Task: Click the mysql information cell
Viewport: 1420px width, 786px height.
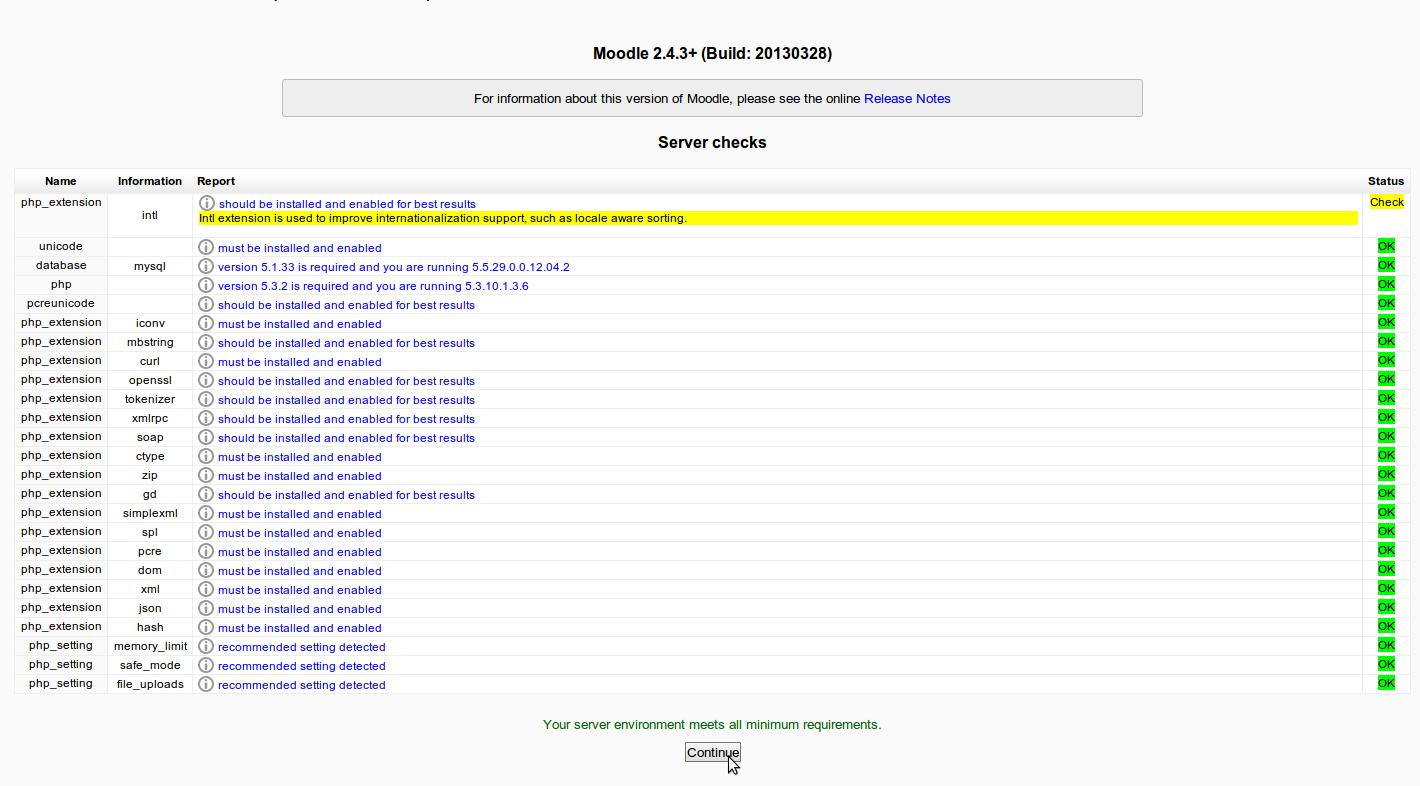Action: pyautogui.click(x=150, y=267)
